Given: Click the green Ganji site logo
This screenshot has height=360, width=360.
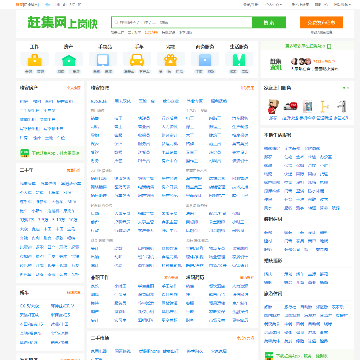Looking at the screenshot, I should [62, 23].
